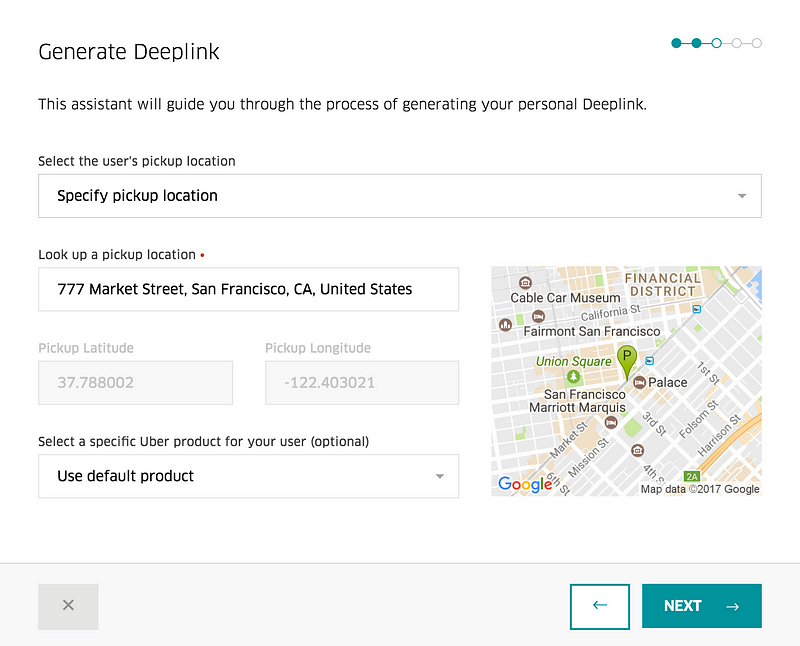Click dropdown arrow of pickup location selector
Image resolution: width=800 pixels, height=646 pixels.
point(742,196)
